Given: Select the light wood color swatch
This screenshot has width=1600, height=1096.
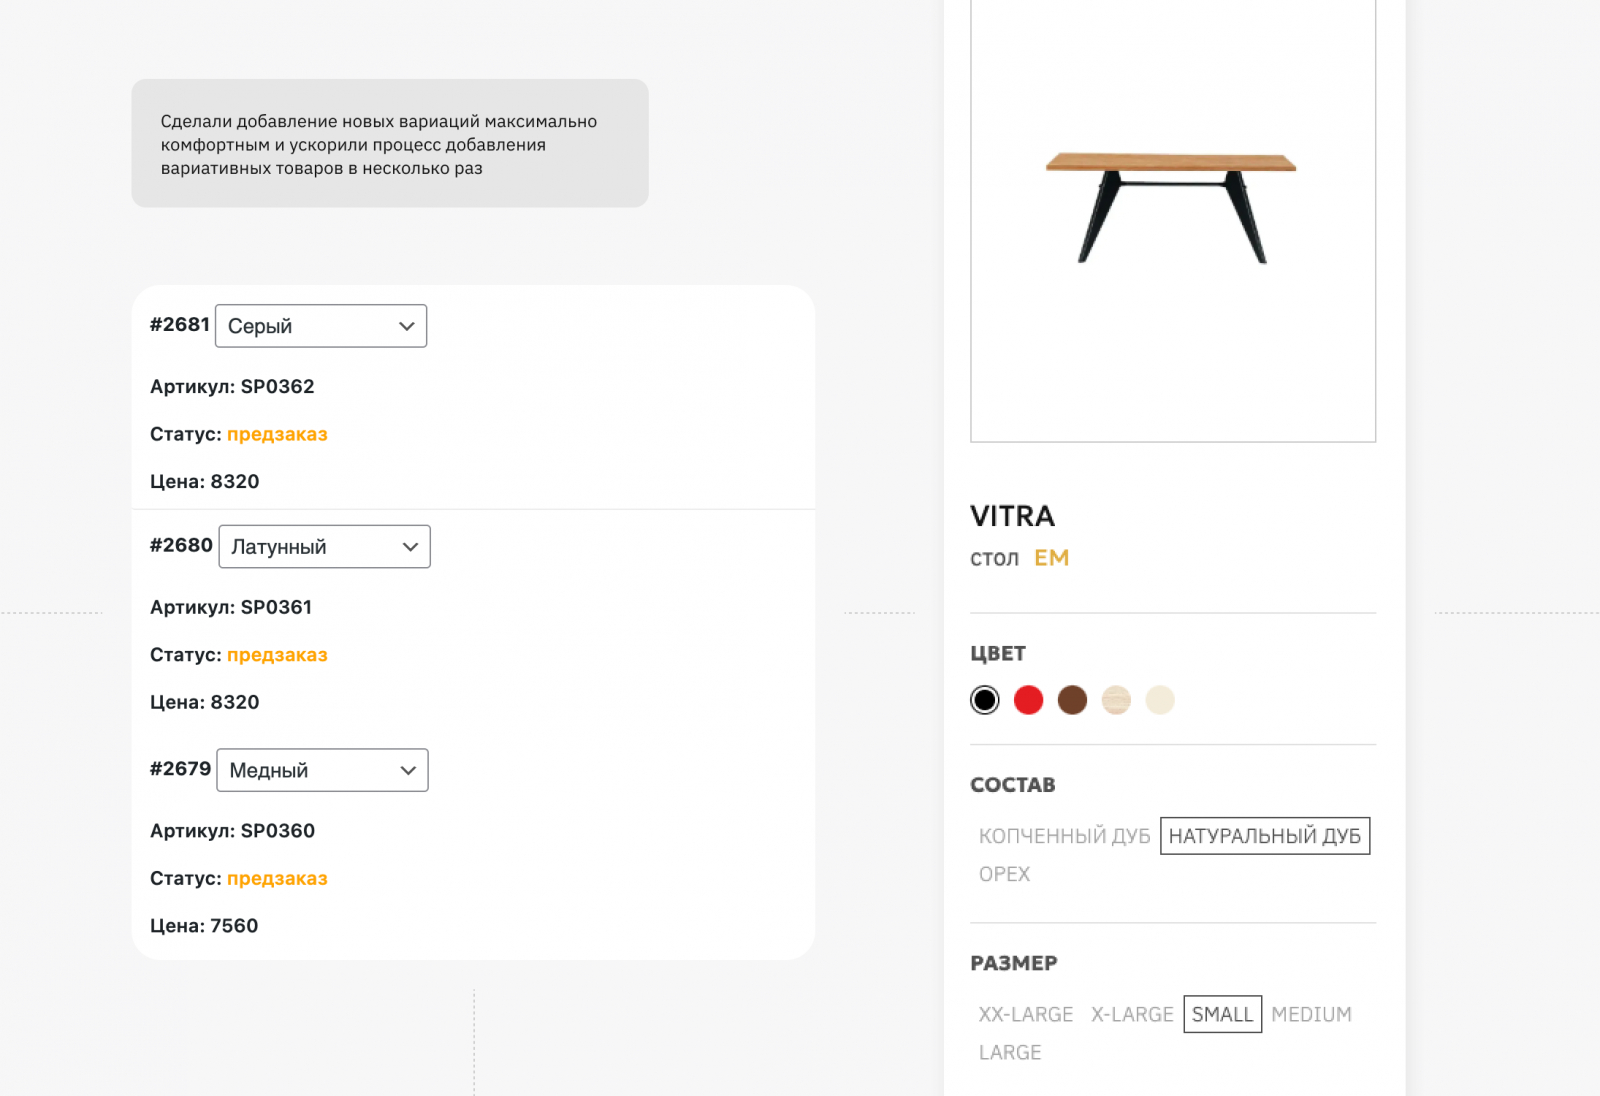Looking at the screenshot, I should (x=1116, y=700).
